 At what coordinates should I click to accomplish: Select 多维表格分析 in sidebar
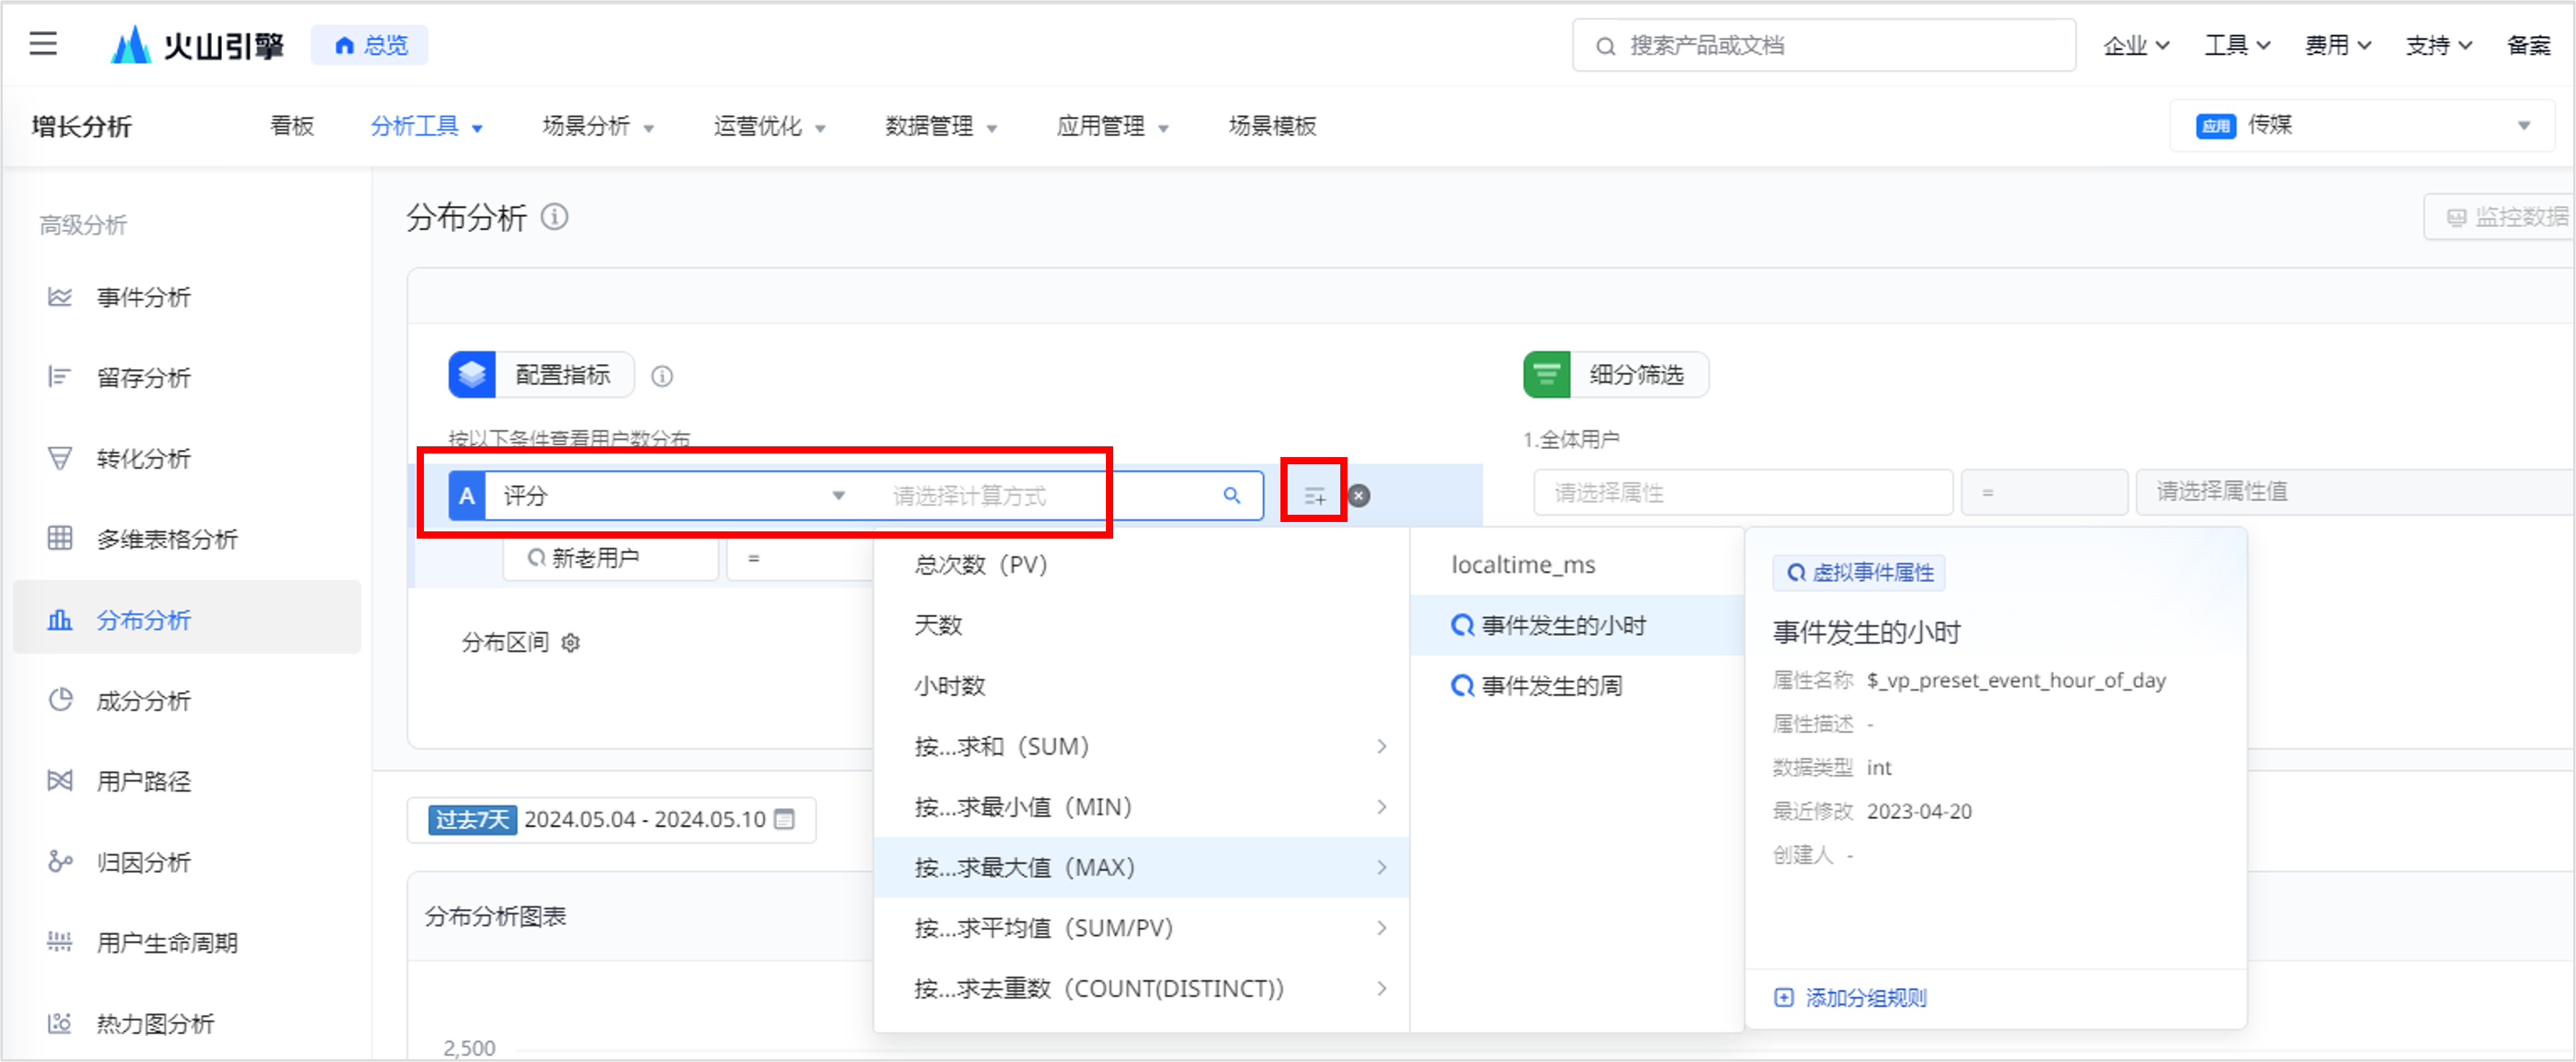(x=187, y=539)
